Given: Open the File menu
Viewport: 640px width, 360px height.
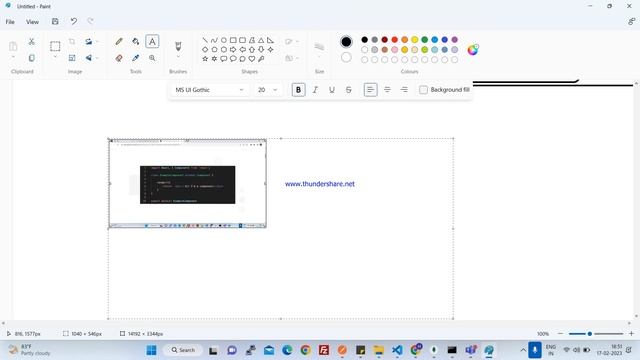Looking at the screenshot, I should 10,22.
